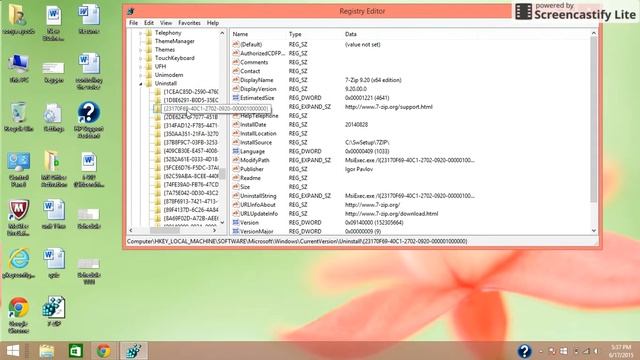Open the View menu
This screenshot has height=360, width=640.
pyautogui.click(x=166, y=23)
